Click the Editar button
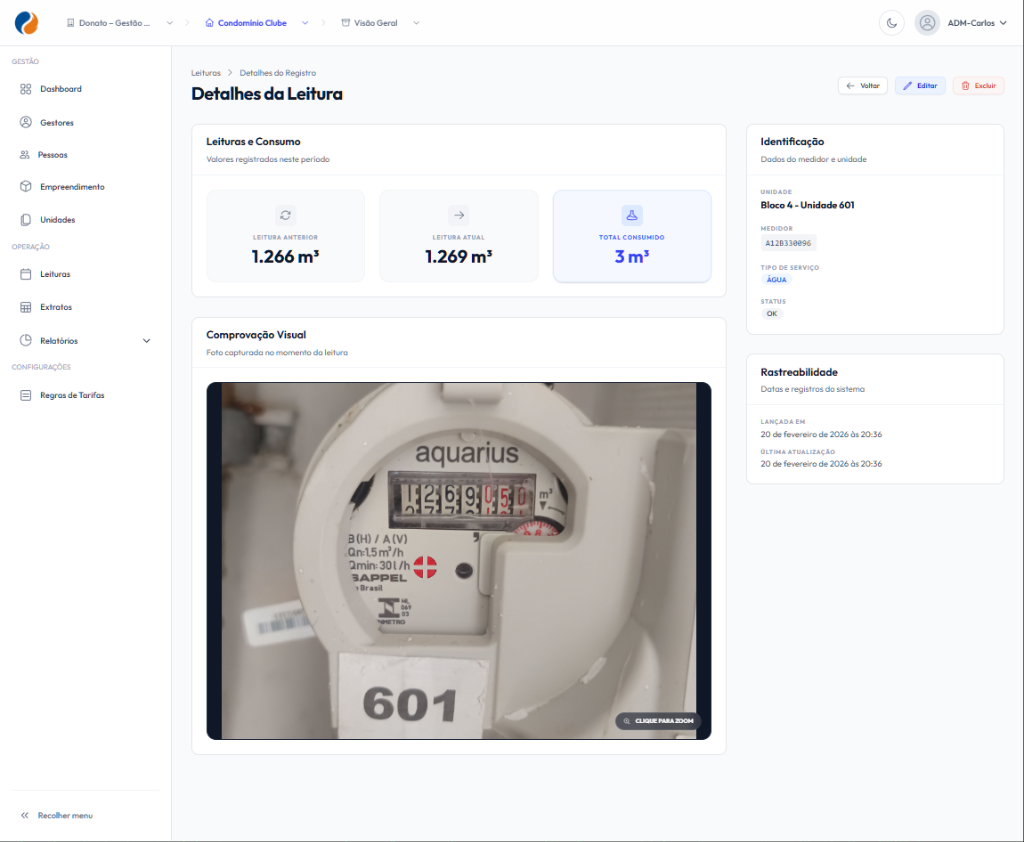The height and width of the screenshot is (842, 1024). pos(920,86)
